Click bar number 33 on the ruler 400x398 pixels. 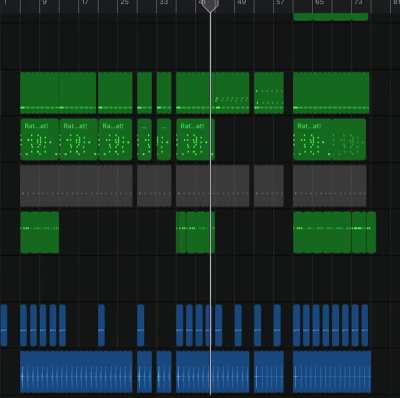(164, 3)
